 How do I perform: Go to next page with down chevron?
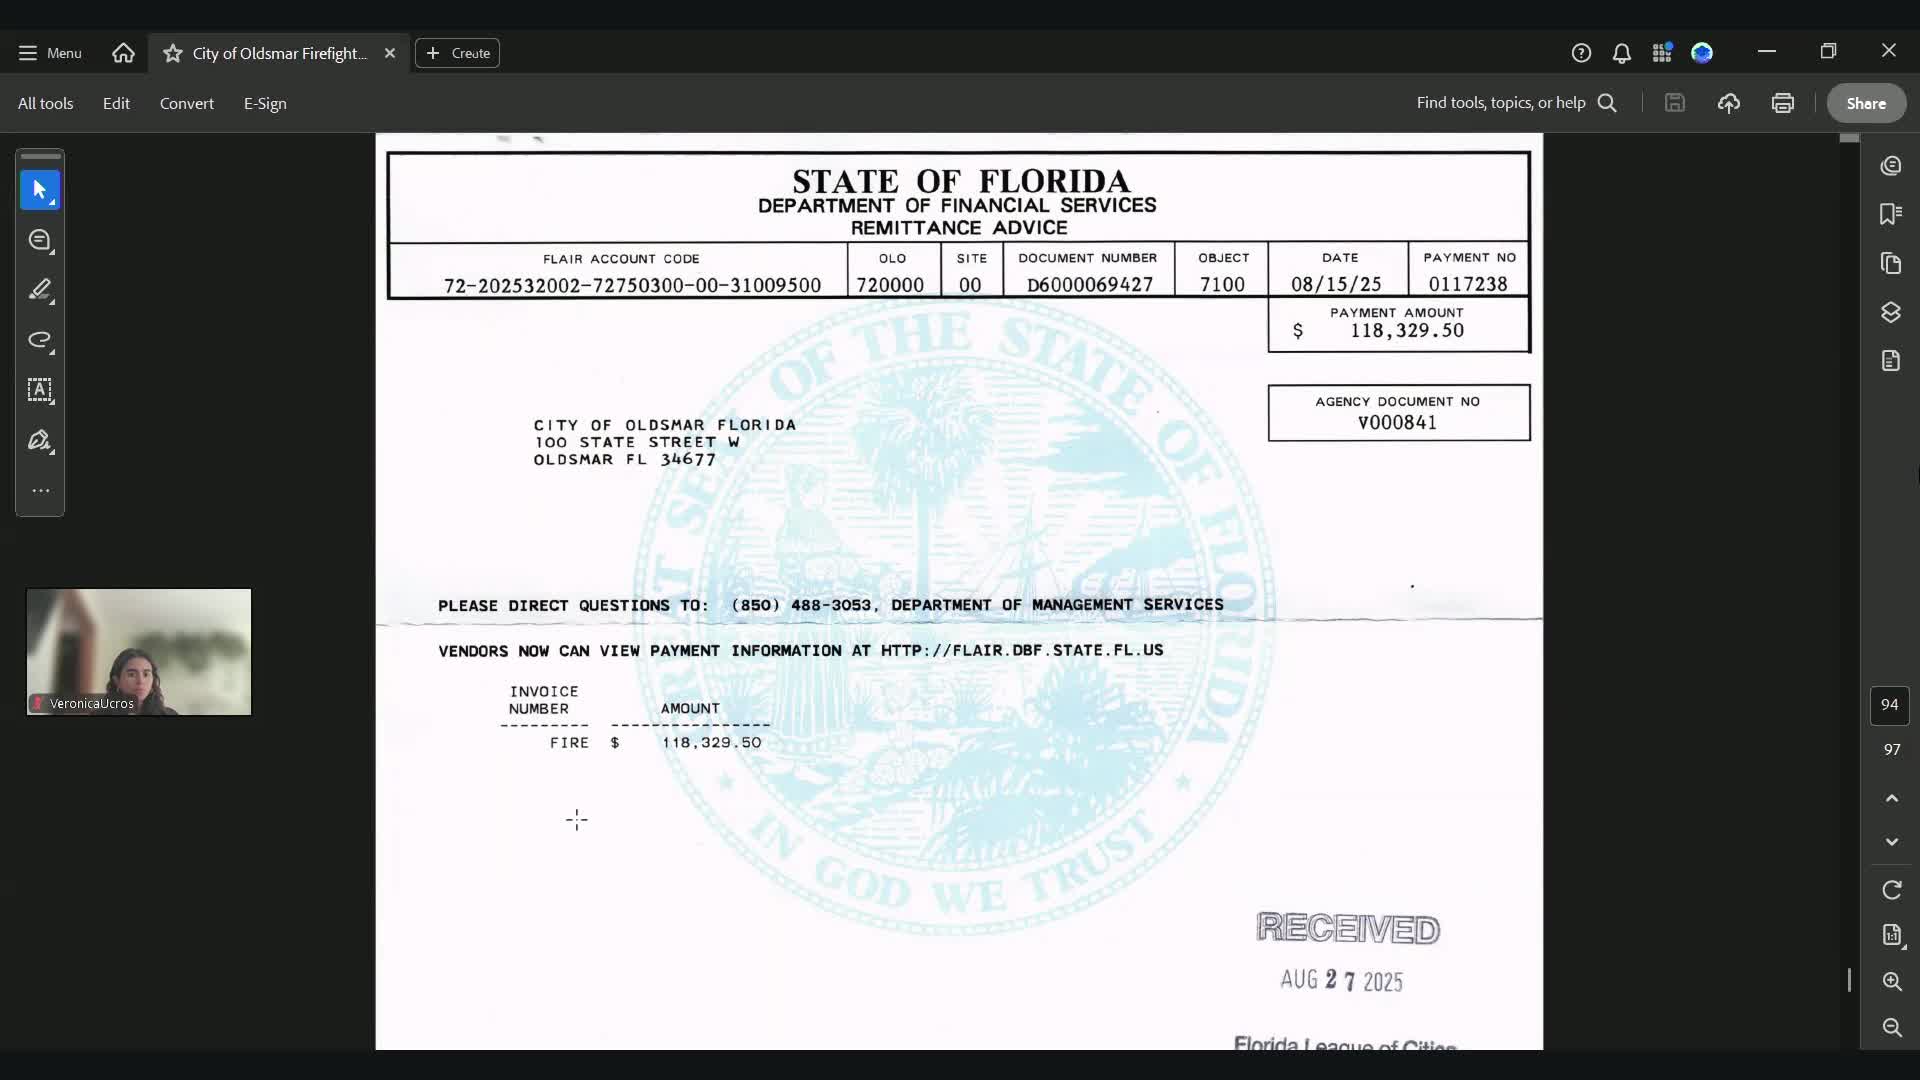1891,842
